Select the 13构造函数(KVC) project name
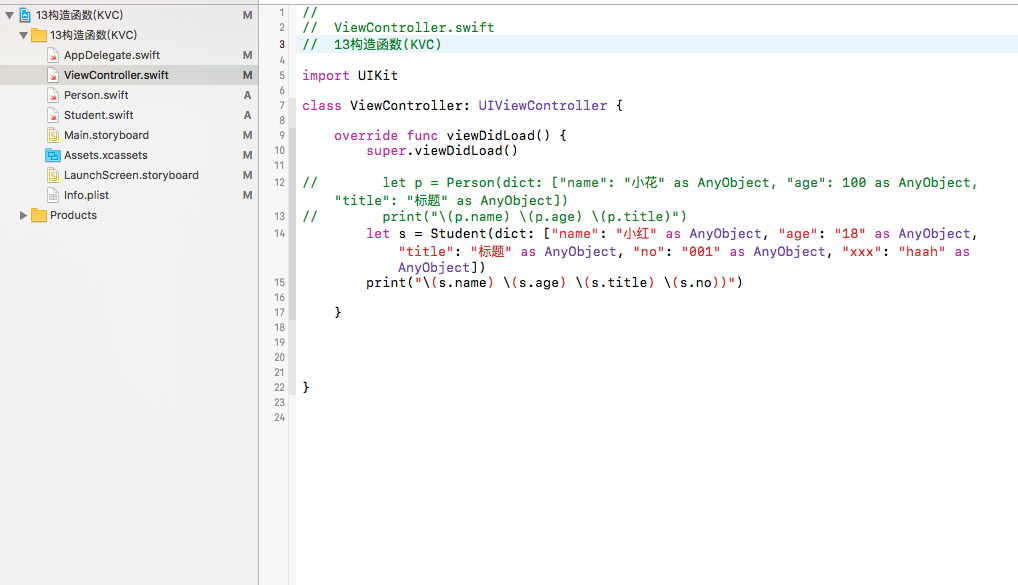This screenshot has width=1018, height=585. tap(79, 15)
